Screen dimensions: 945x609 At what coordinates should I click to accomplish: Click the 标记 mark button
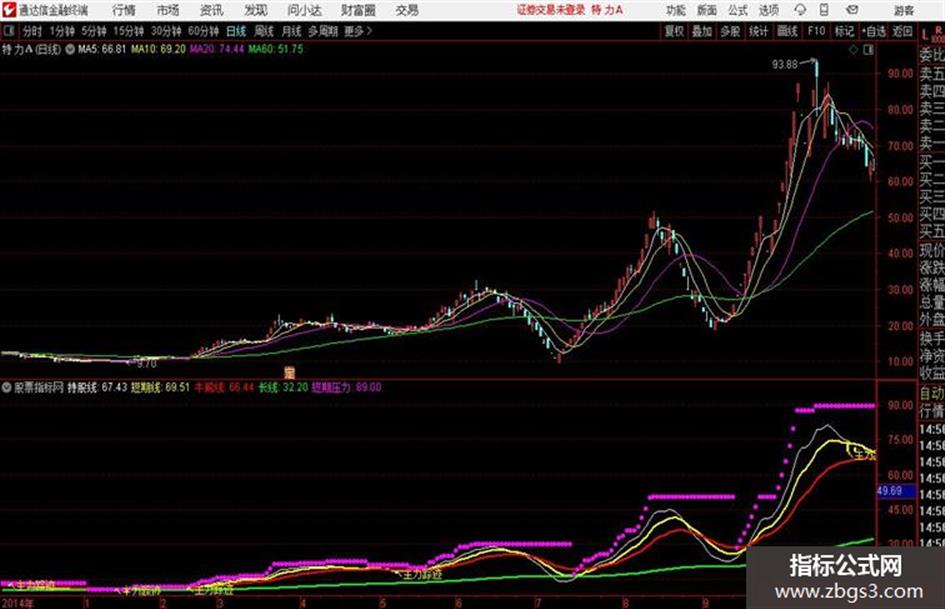click(844, 31)
